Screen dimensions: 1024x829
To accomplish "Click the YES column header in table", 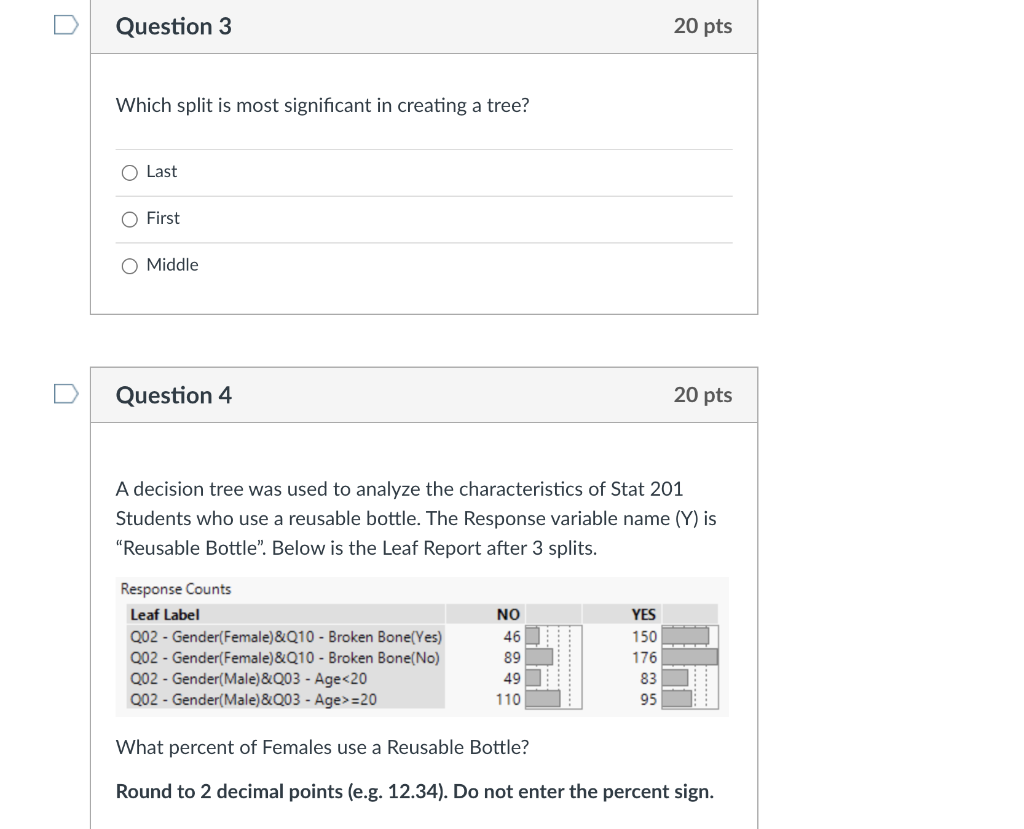I will tap(643, 615).
